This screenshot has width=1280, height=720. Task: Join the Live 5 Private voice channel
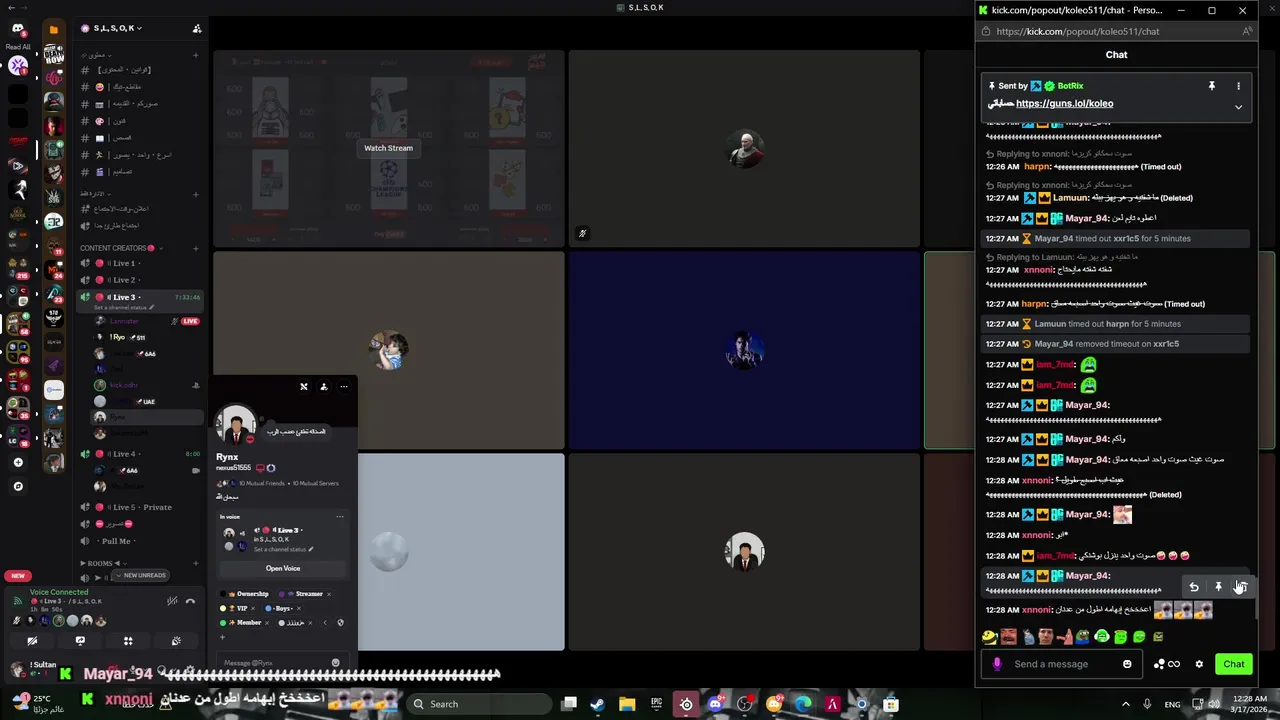click(140, 507)
